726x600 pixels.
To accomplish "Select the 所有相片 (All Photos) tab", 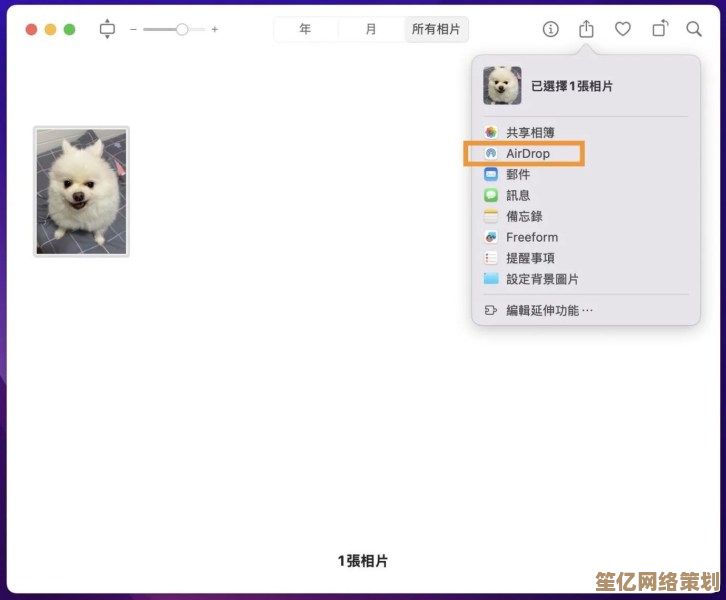I will click(x=437, y=29).
